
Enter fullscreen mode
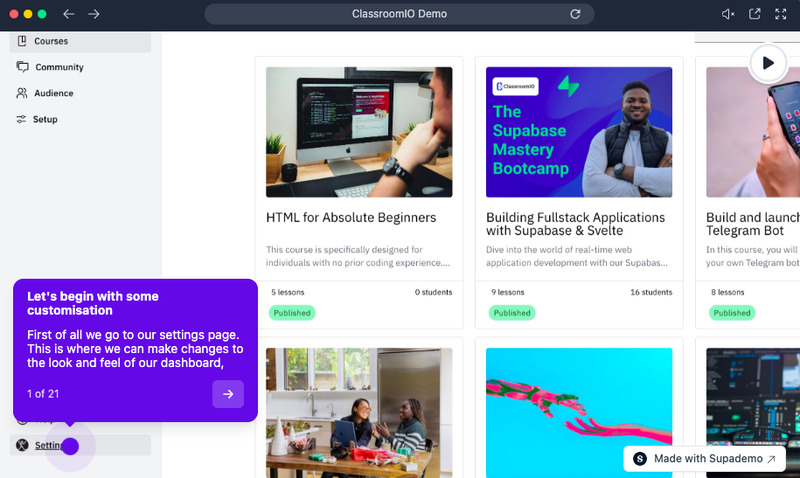coord(780,14)
